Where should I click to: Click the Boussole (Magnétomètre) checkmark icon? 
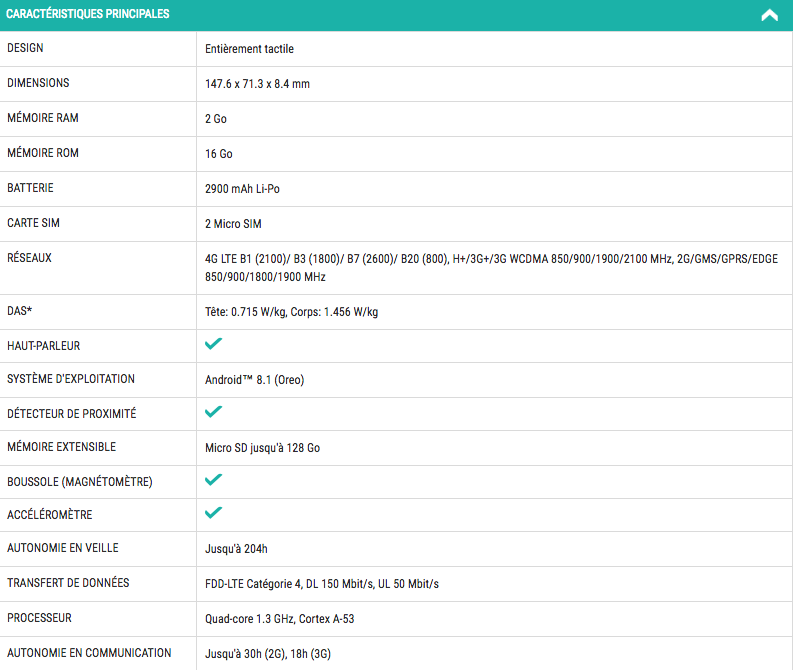(x=213, y=480)
